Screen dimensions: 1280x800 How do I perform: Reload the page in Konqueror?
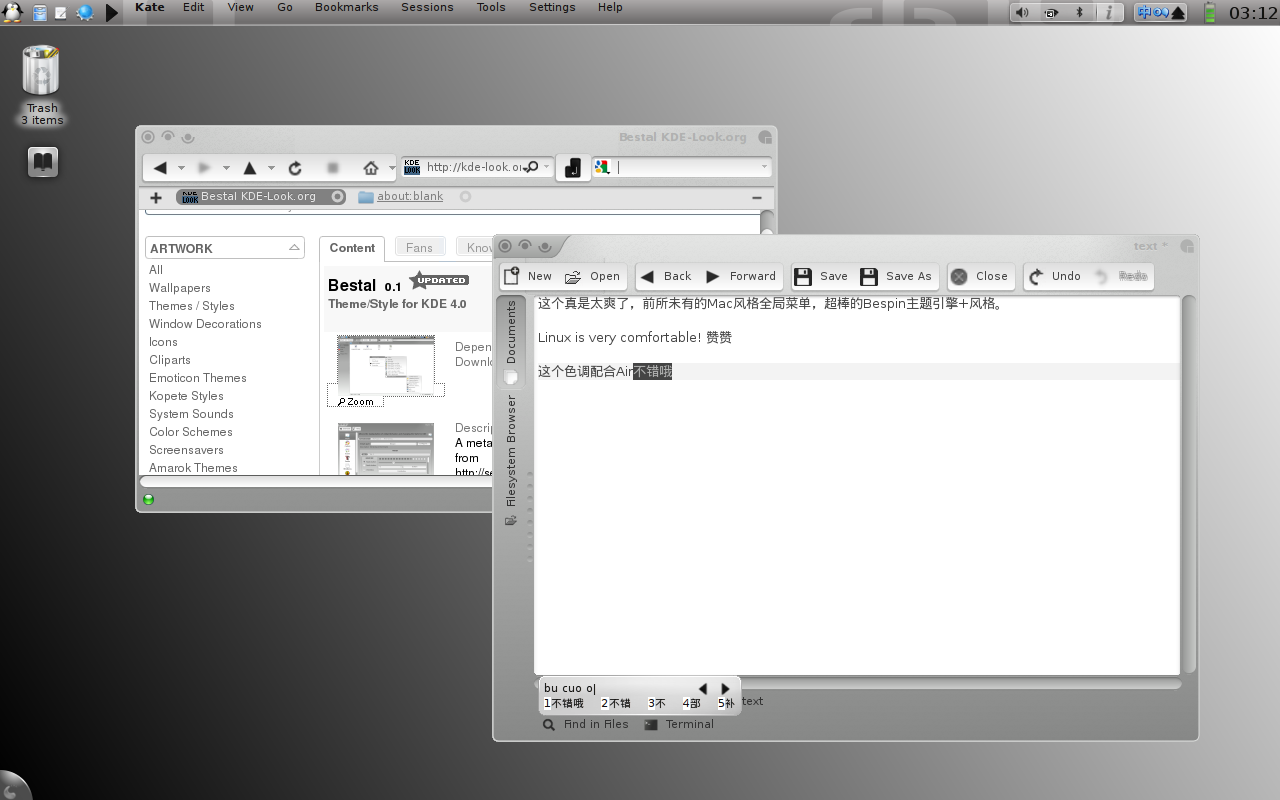(x=295, y=168)
